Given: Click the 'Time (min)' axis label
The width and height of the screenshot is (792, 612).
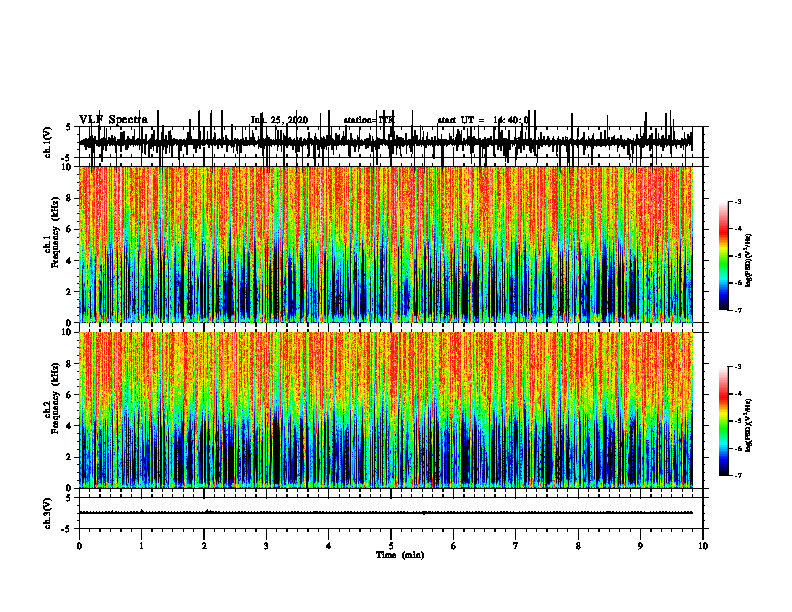Looking at the screenshot, I should (x=400, y=555).
